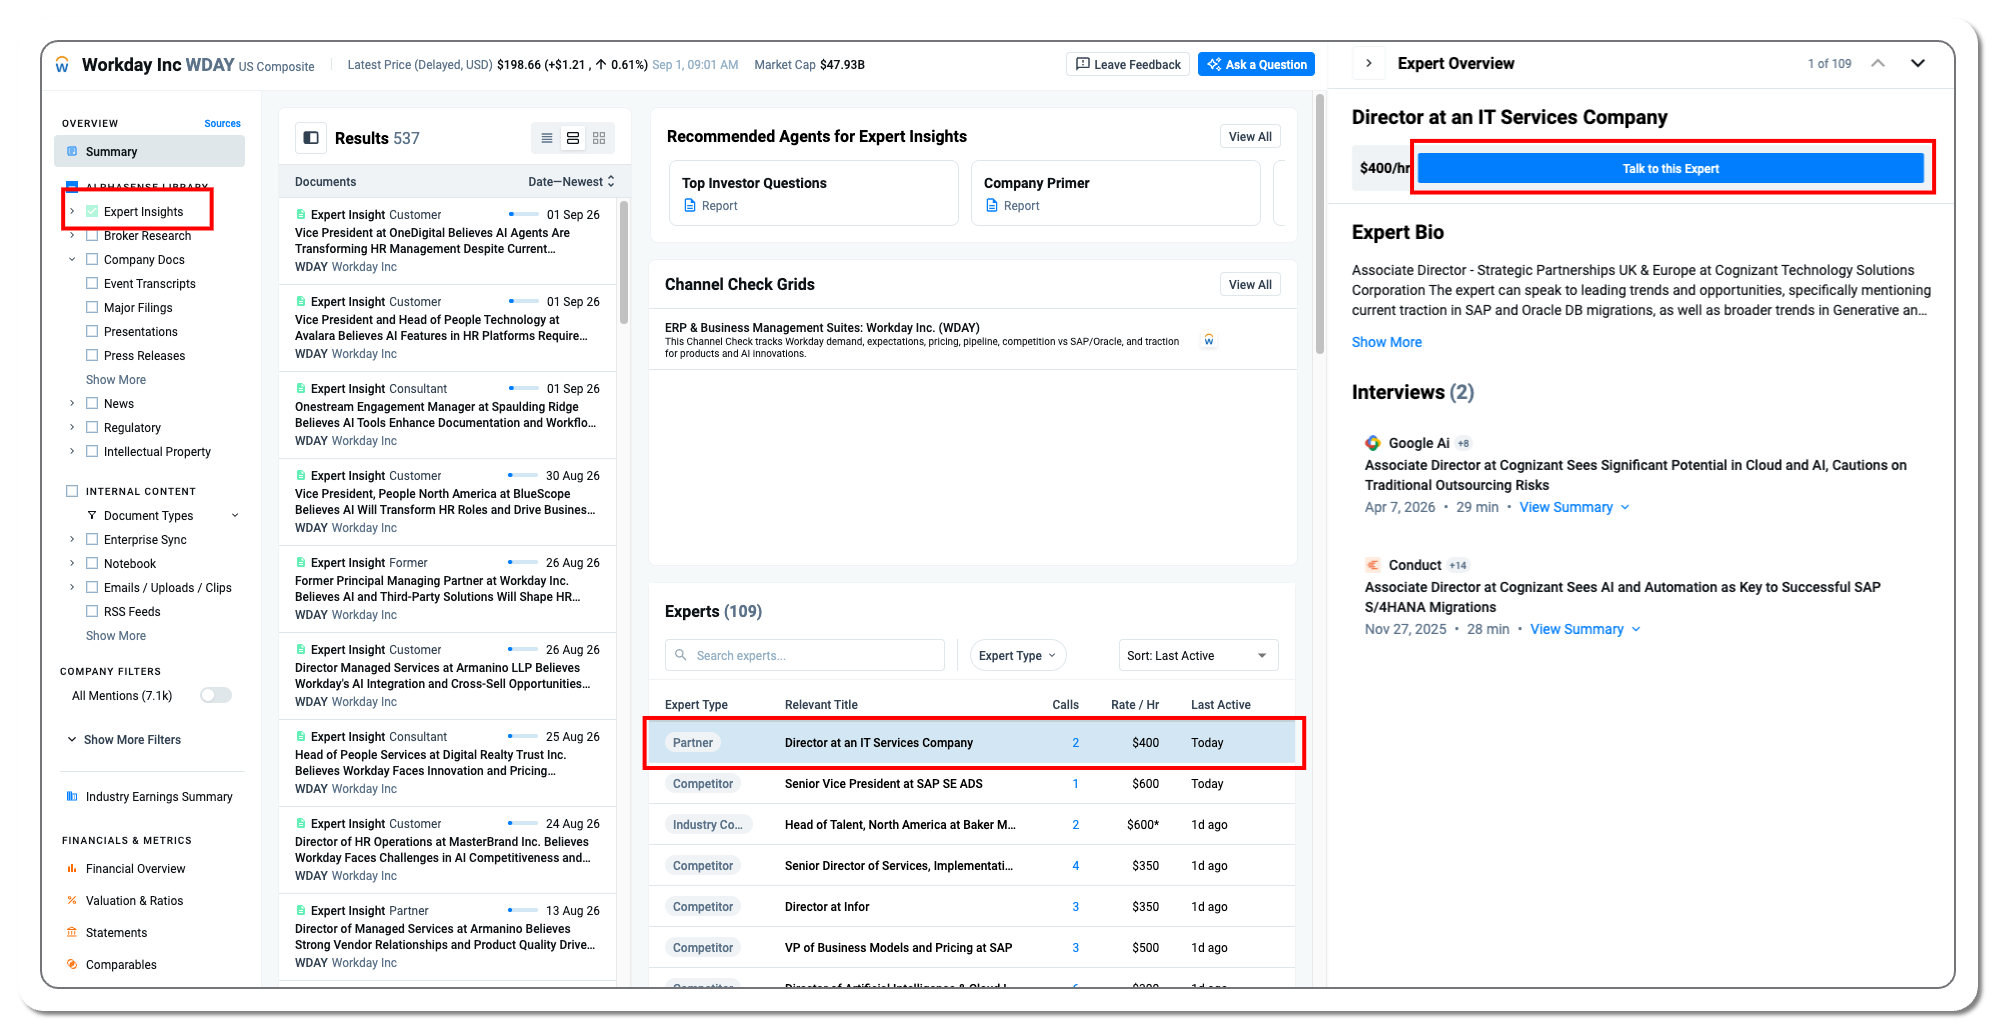
Task: Expand the Regulatory tree node
Action: (x=72, y=428)
